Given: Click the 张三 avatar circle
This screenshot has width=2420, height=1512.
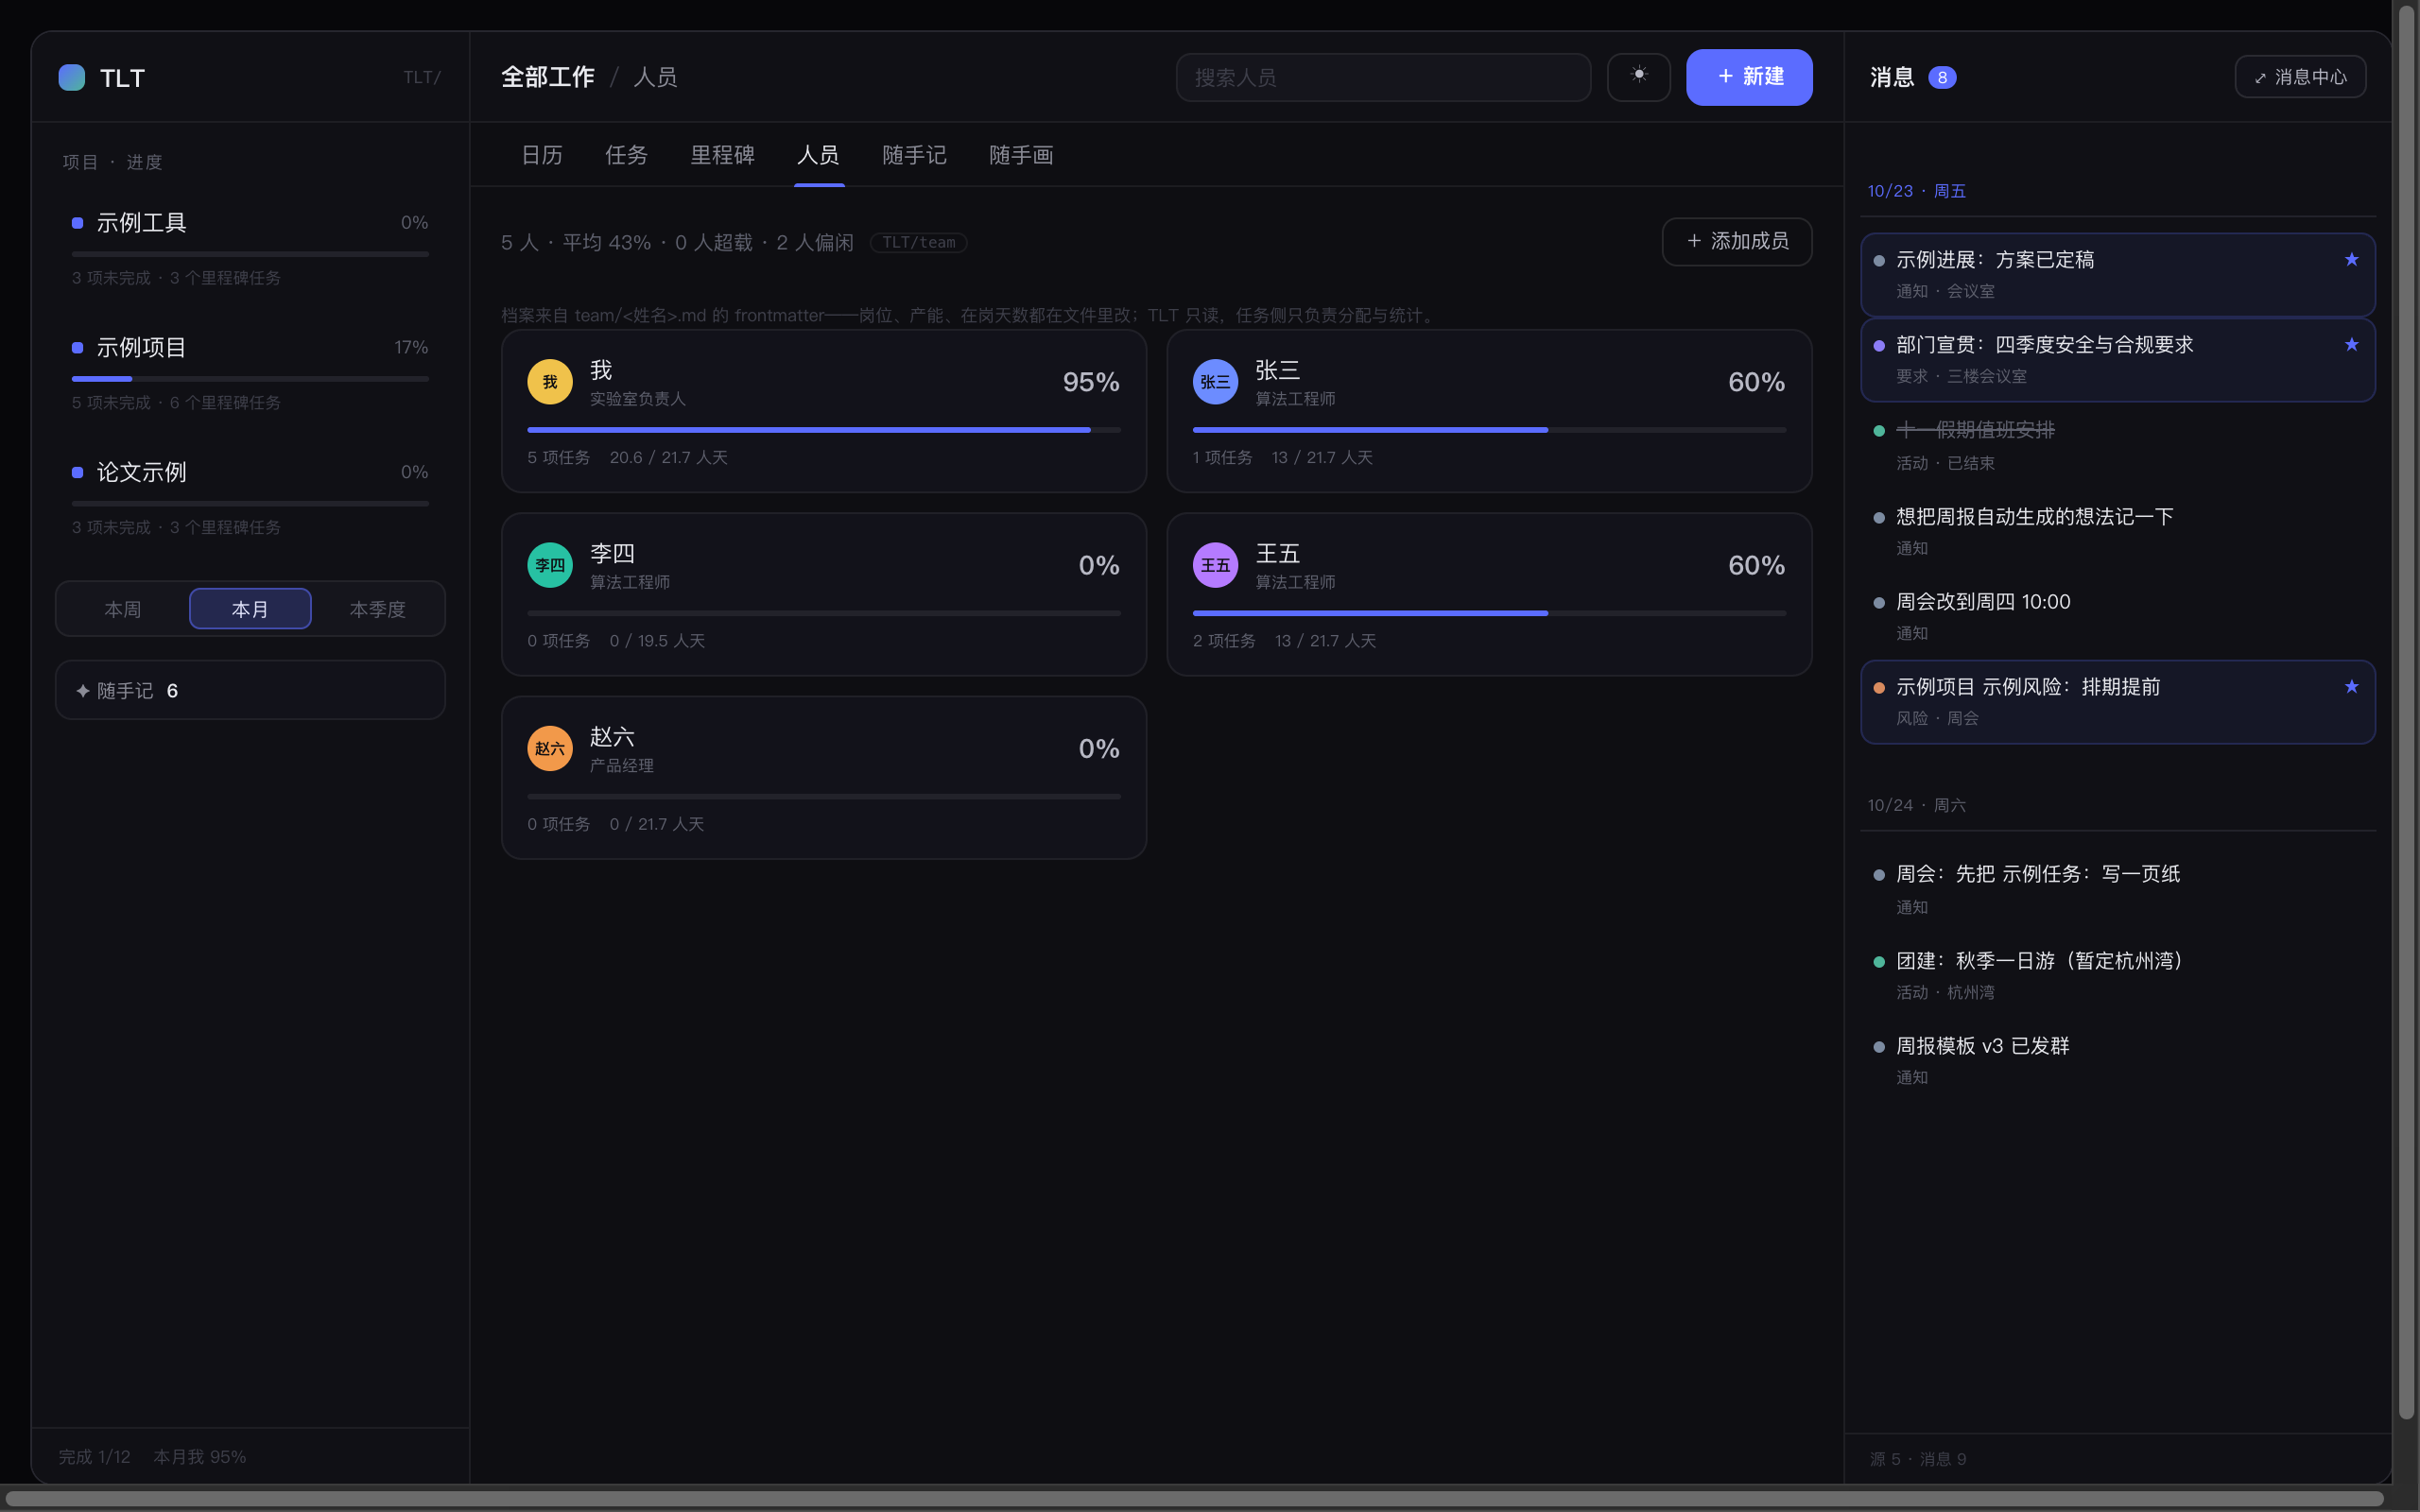Looking at the screenshot, I should click(x=1215, y=382).
